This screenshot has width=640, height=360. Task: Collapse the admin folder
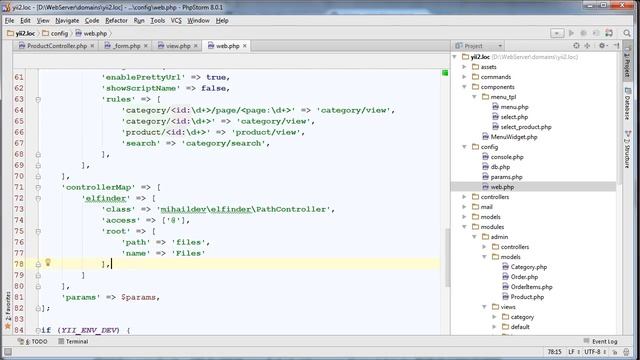[x=474, y=237]
